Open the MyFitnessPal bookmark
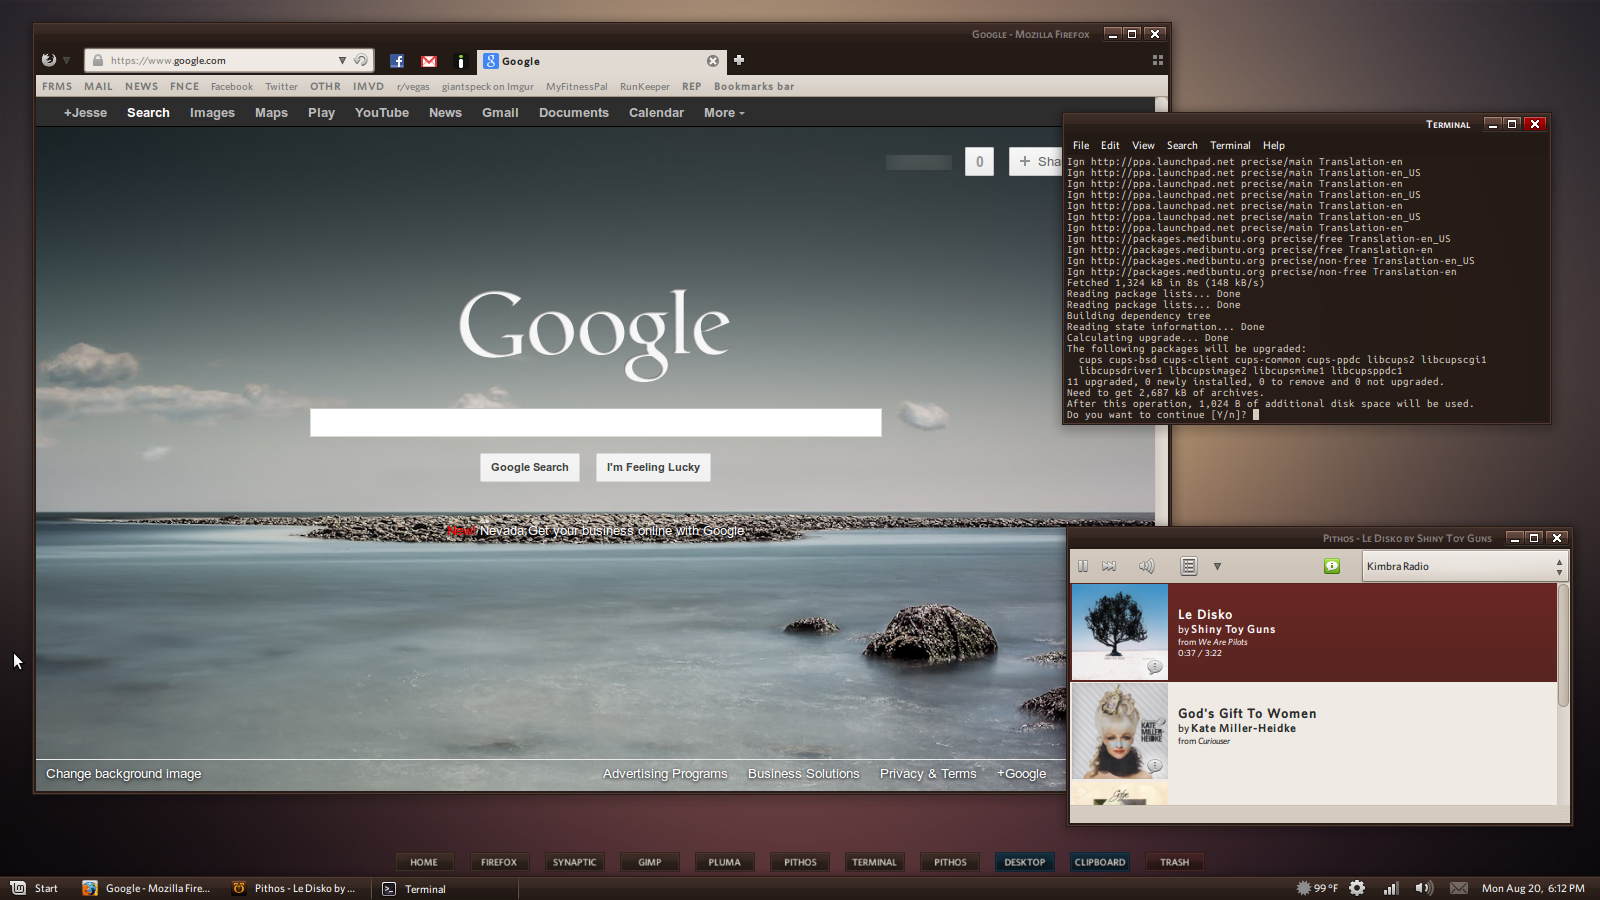Viewport: 1600px width, 900px height. (576, 87)
